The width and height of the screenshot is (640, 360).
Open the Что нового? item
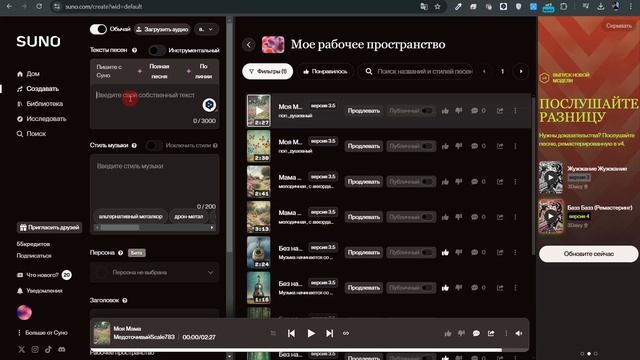point(44,275)
